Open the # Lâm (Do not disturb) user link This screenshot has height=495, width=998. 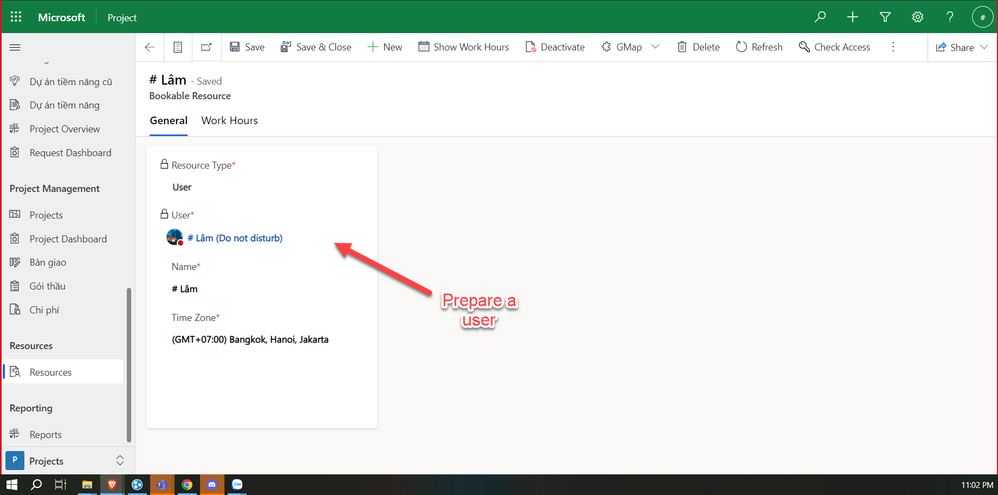235,238
